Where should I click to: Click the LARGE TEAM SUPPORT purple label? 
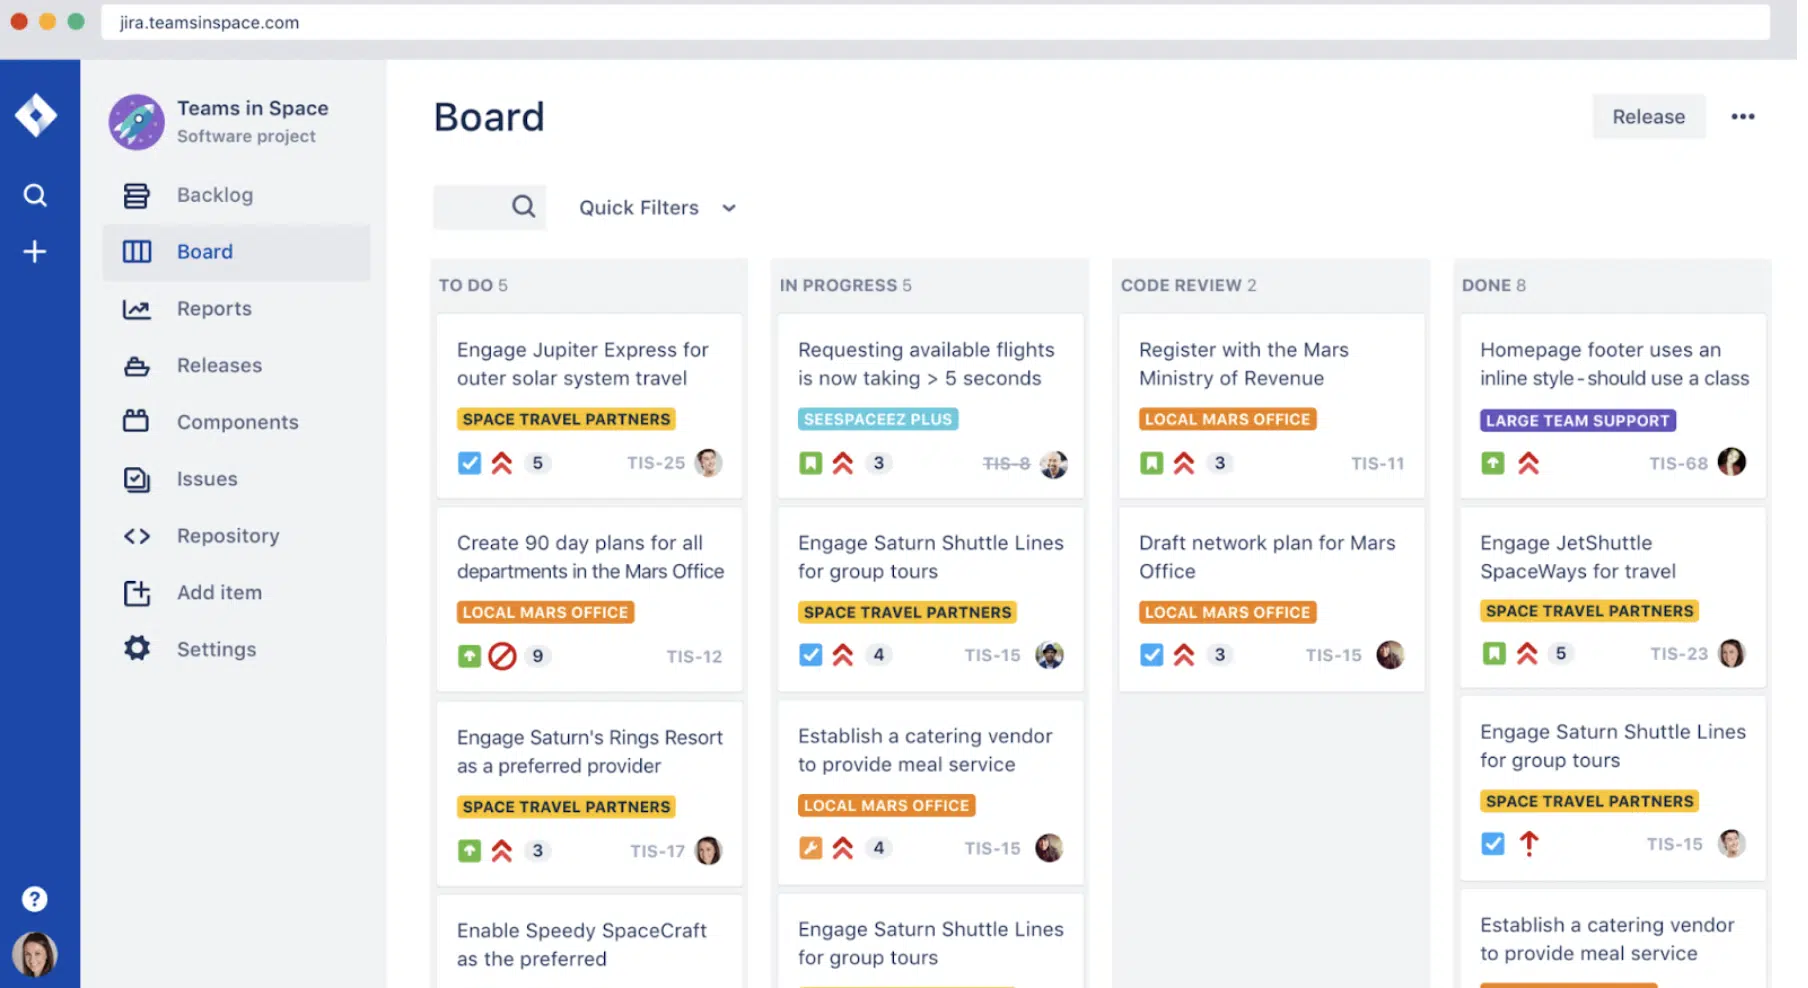pyautogui.click(x=1577, y=421)
